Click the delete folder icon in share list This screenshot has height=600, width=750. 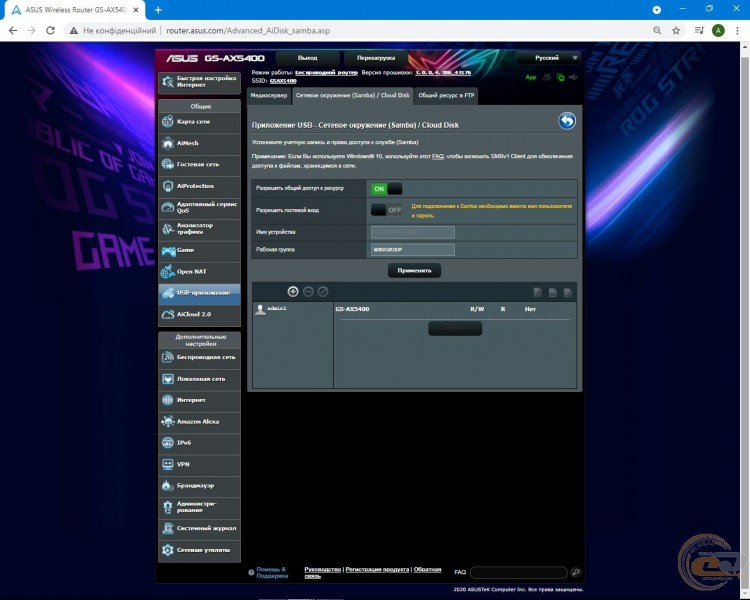click(552, 292)
